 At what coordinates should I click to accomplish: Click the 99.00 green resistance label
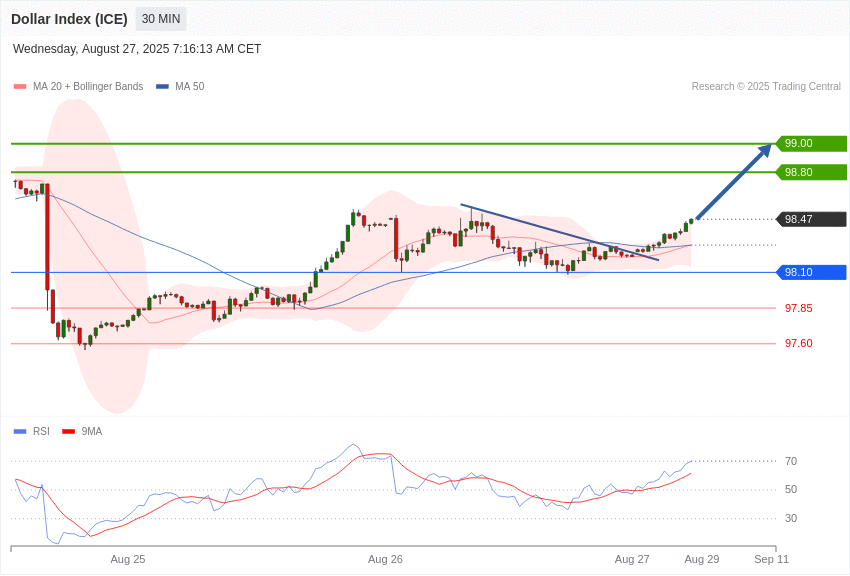[812, 144]
